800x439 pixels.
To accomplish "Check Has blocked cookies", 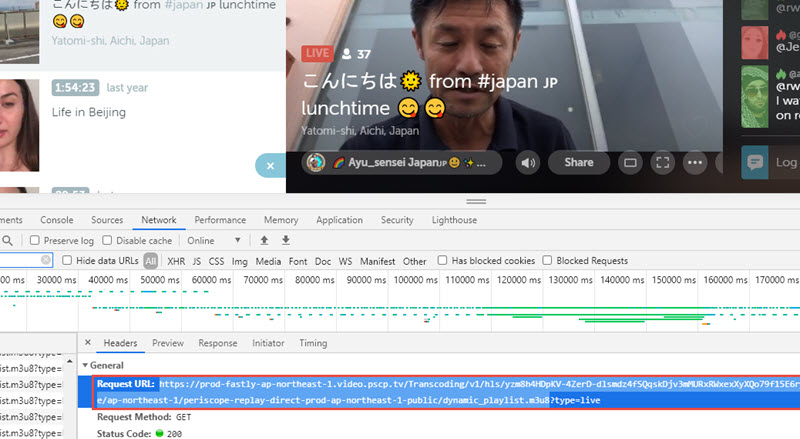I will click(x=442, y=260).
